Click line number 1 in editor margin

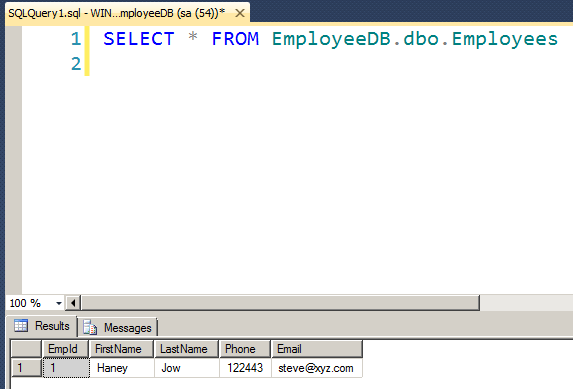(x=76, y=39)
